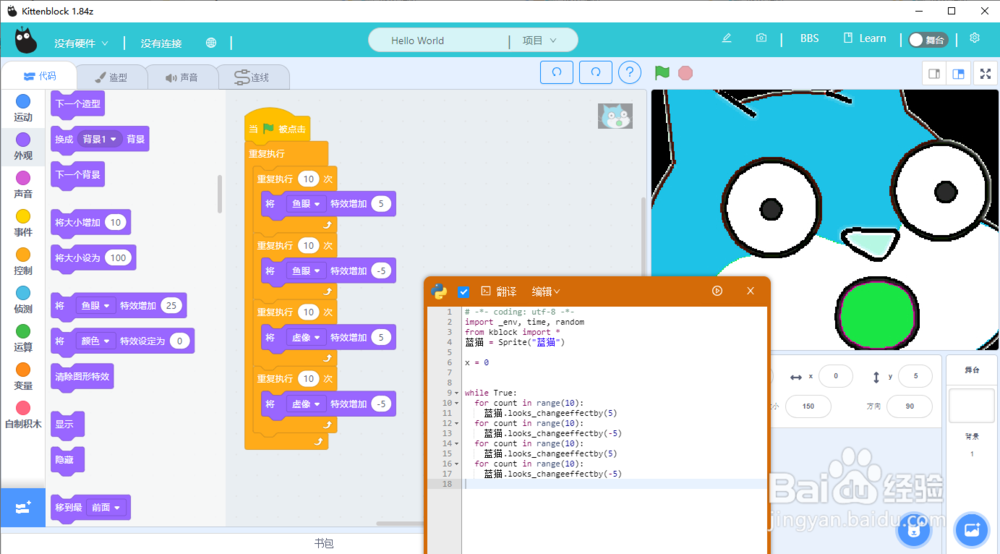Click the pencil edit icon in header
Screen dimensions: 1000x554
coord(726,38)
